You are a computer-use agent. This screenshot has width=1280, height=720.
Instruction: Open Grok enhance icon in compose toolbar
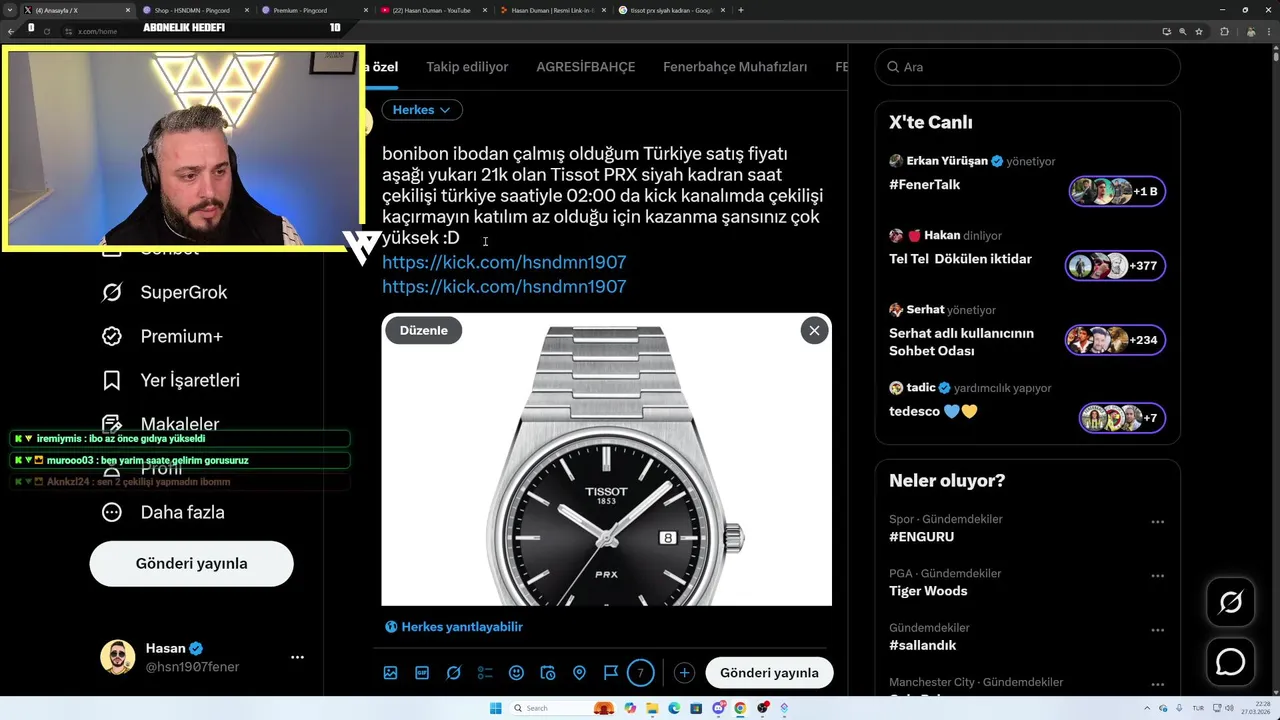[453, 673]
